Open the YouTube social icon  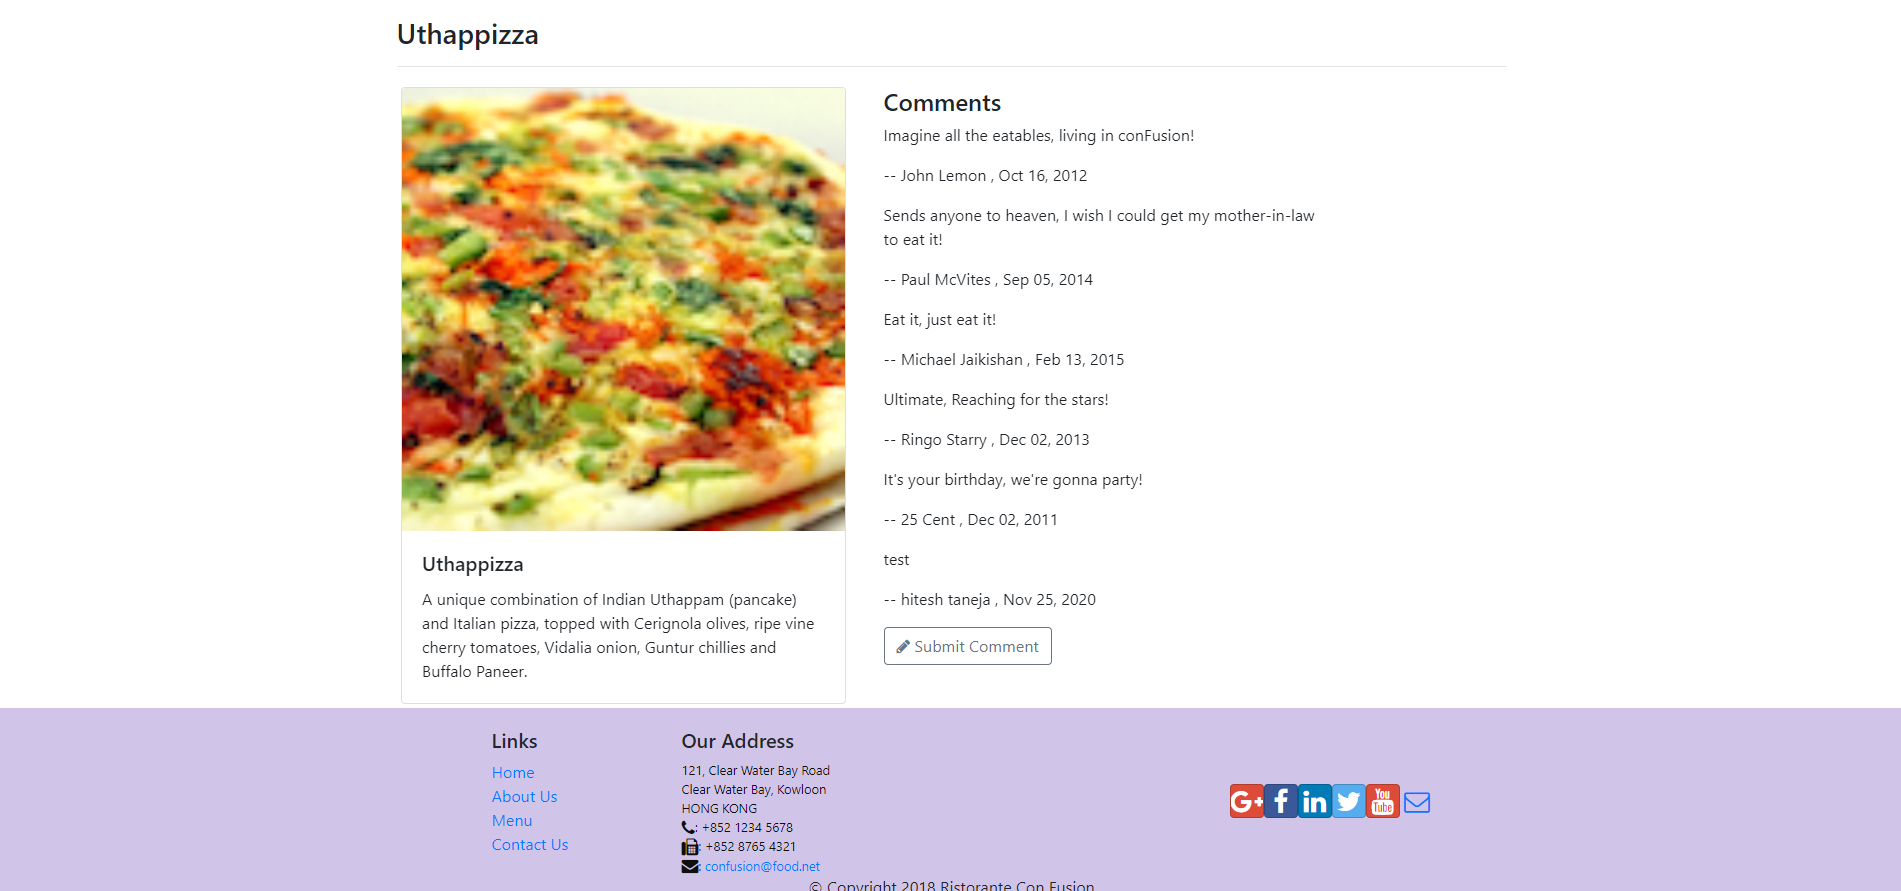[x=1382, y=801]
